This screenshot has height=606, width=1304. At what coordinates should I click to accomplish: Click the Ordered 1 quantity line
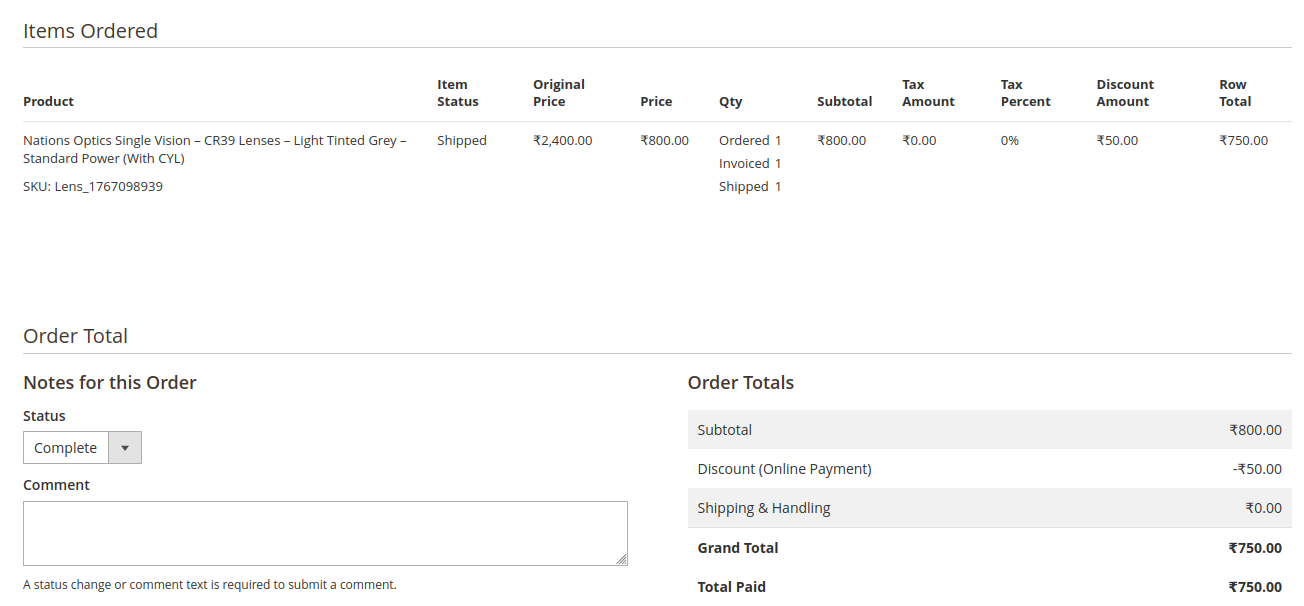pyautogui.click(x=750, y=140)
